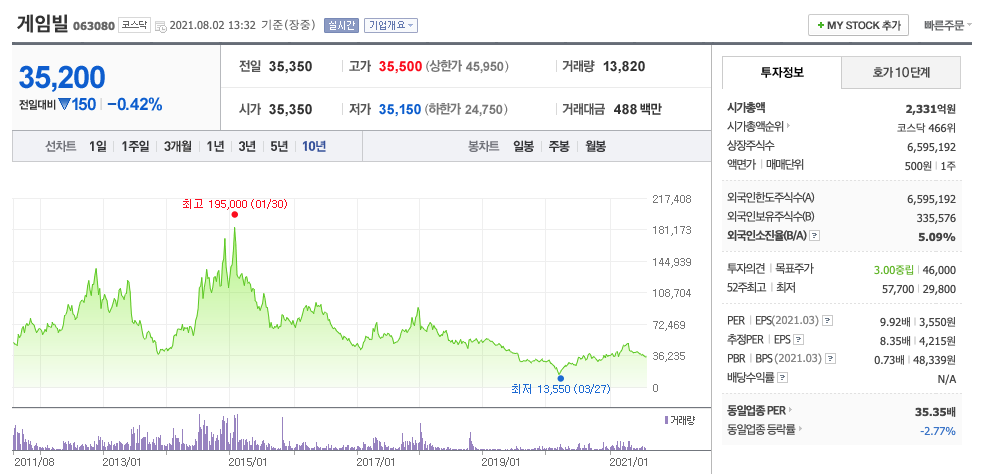The height and width of the screenshot is (474, 995).
Task: Click the 181,173 y-axis label
Action: (672, 230)
